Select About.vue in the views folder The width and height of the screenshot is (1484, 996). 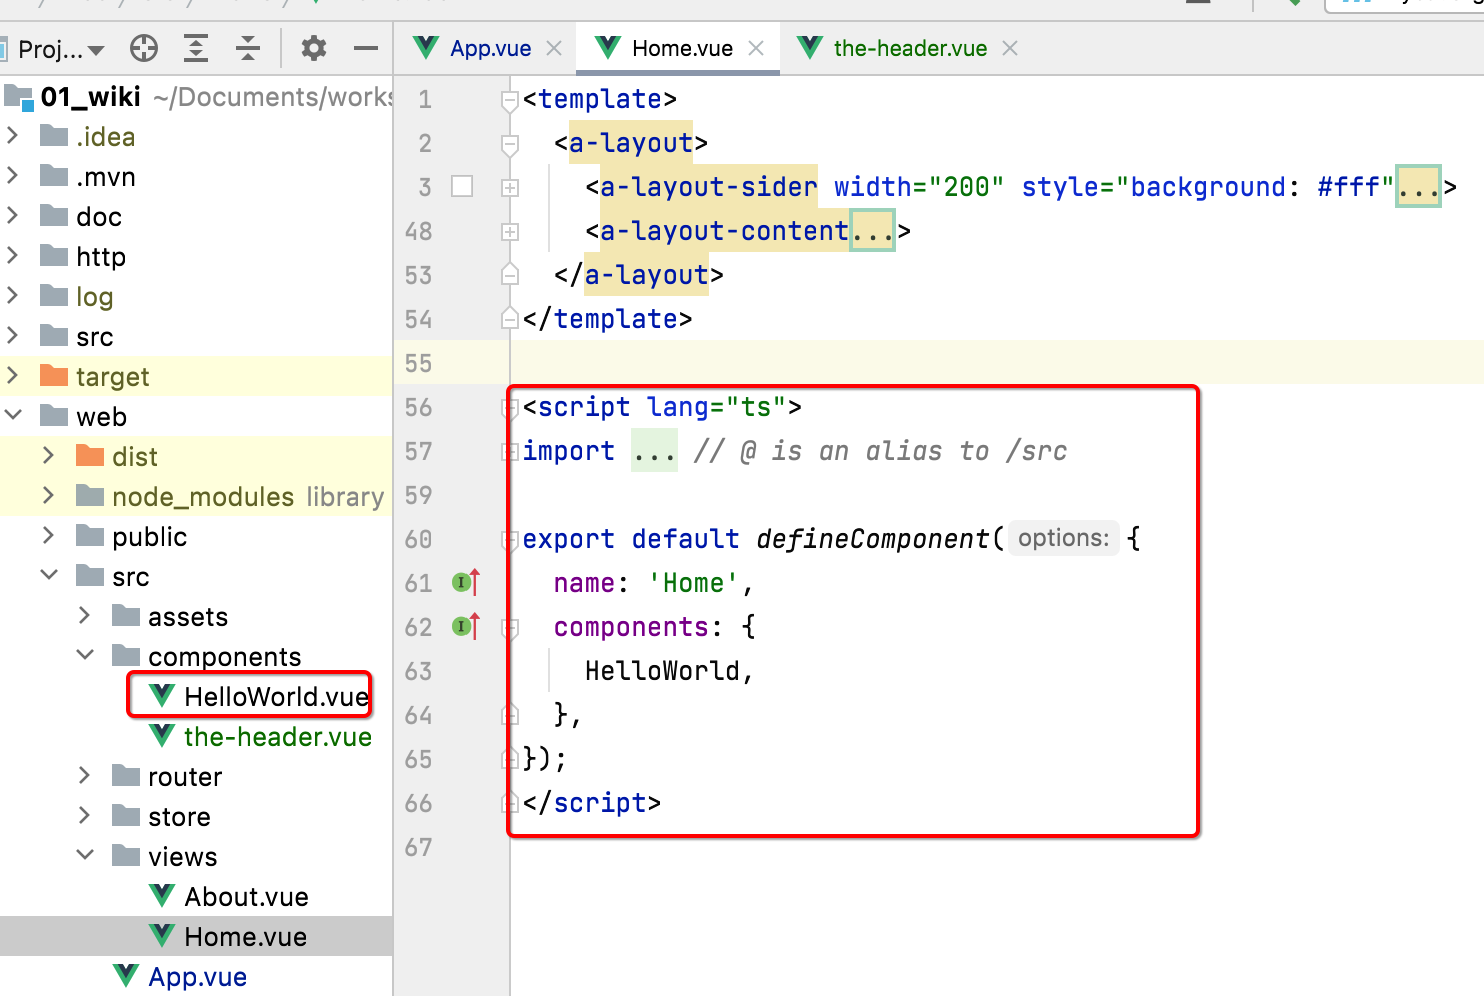246,897
